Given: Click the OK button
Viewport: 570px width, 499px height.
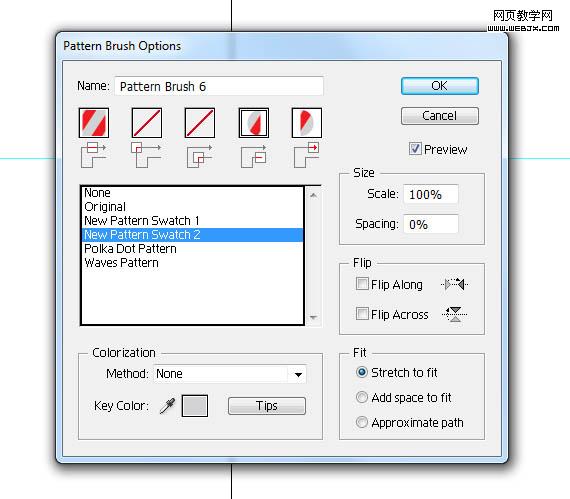Looking at the screenshot, I should coord(439,86).
